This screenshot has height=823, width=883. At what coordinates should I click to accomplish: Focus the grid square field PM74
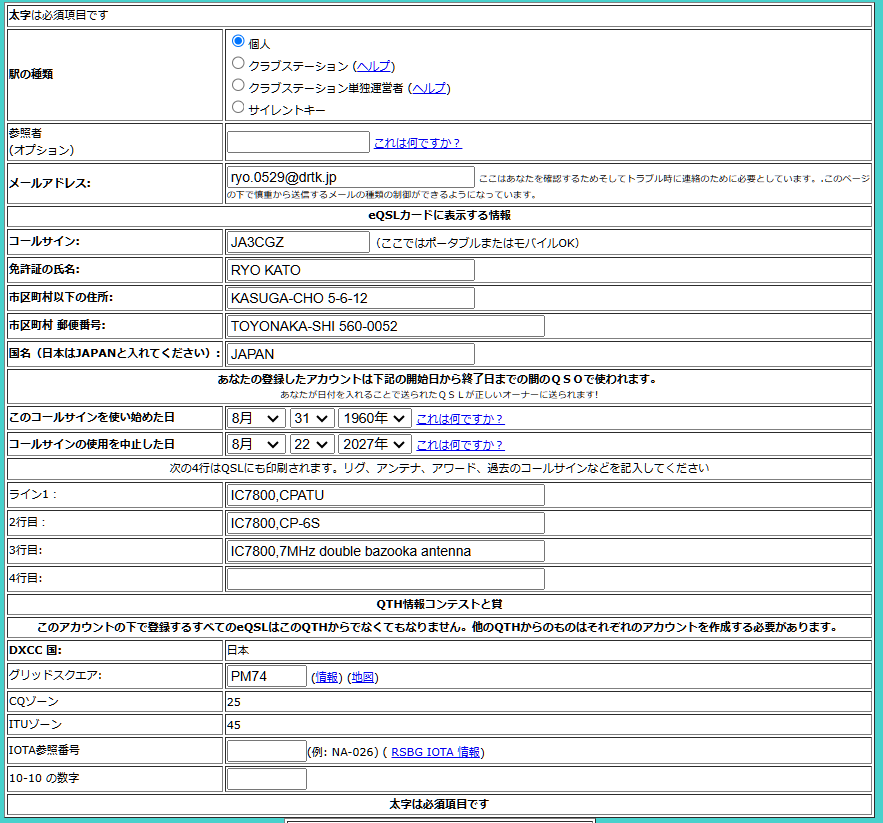(266, 677)
